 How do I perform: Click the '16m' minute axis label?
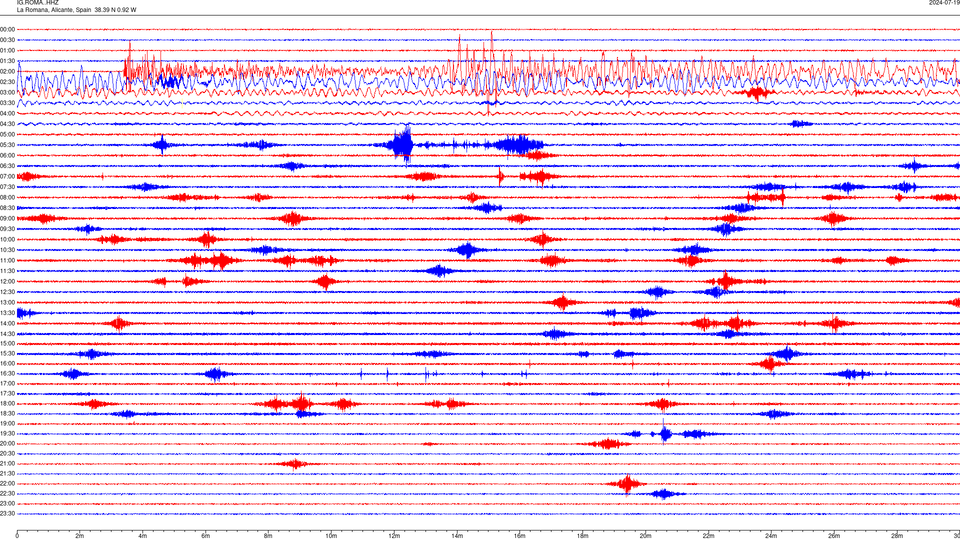coord(520,536)
